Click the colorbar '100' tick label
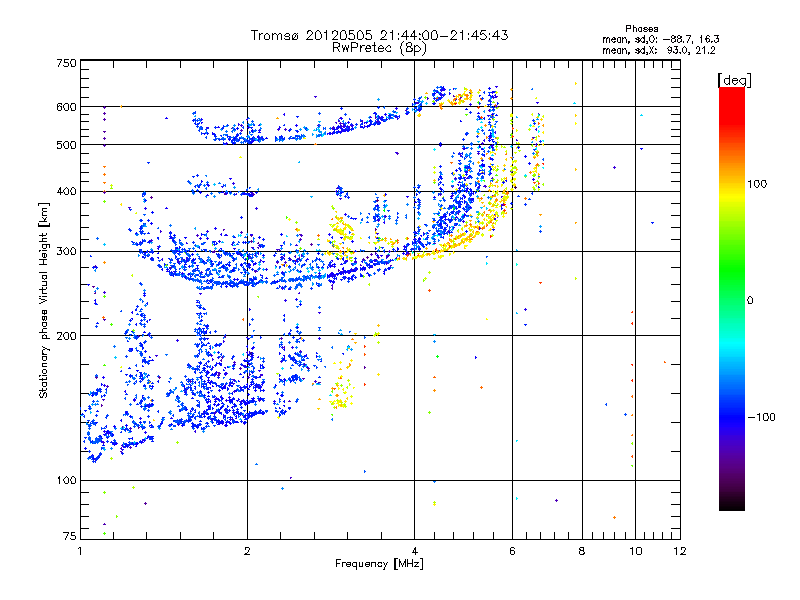This screenshot has height=600, width=800. pos(757,184)
